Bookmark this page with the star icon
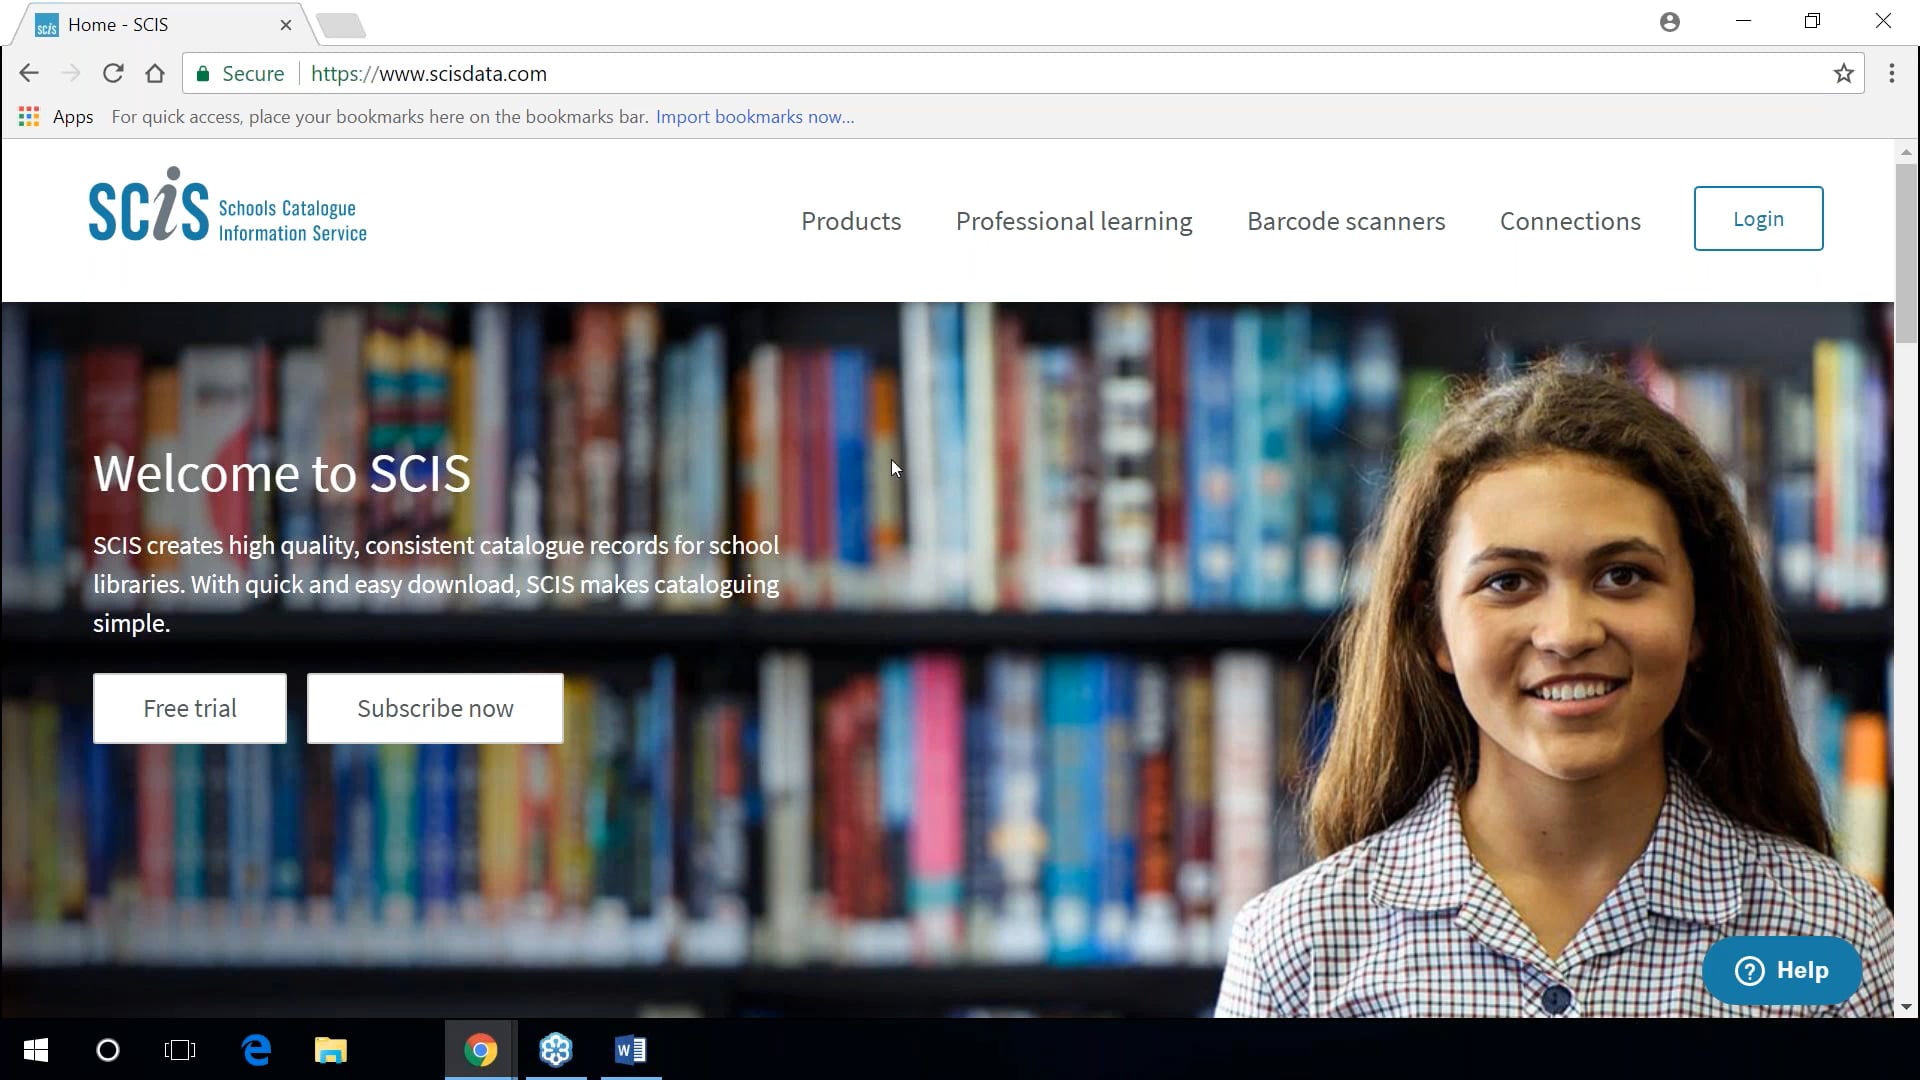 1844,73
